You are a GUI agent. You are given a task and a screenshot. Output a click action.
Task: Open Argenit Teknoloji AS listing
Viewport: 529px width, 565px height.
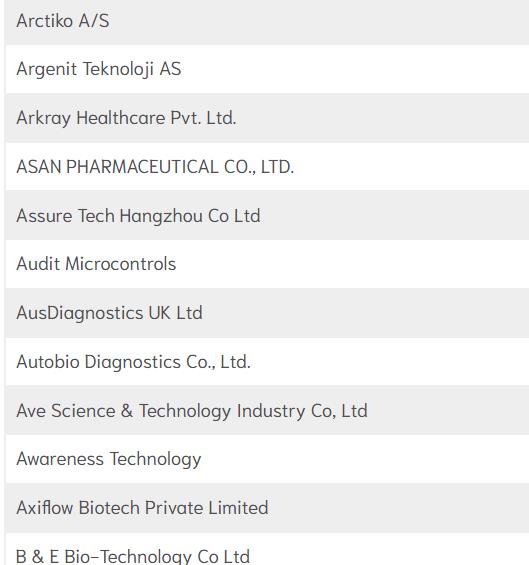tap(267, 69)
